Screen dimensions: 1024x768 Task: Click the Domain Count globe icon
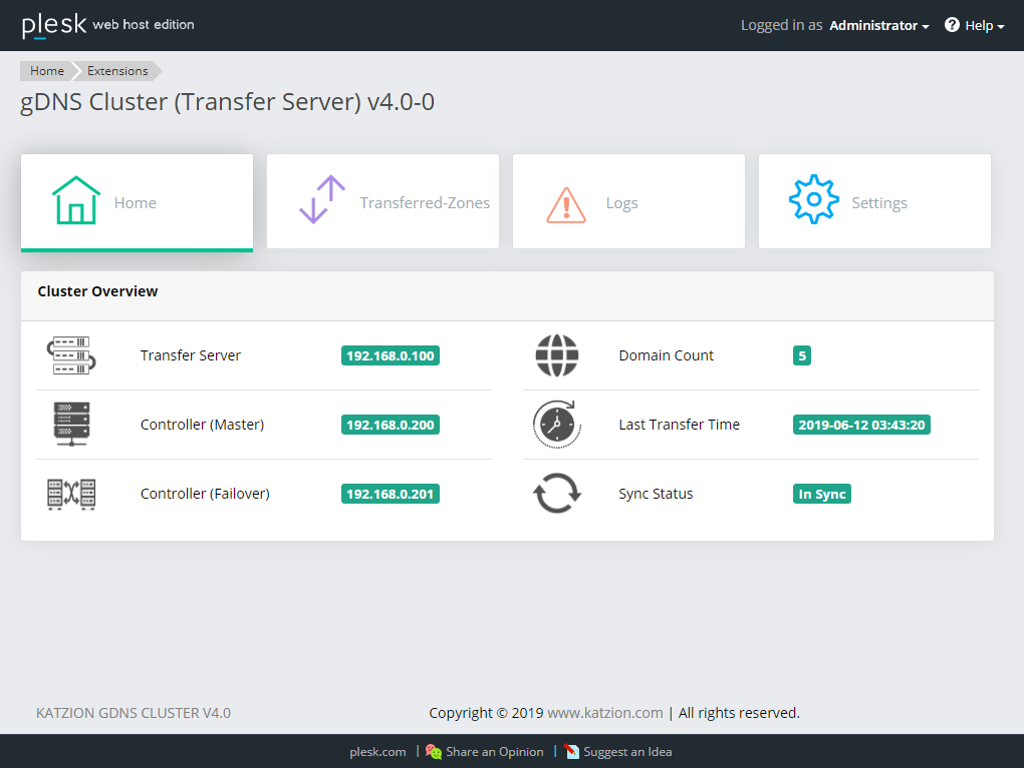pyautogui.click(x=557, y=355)
